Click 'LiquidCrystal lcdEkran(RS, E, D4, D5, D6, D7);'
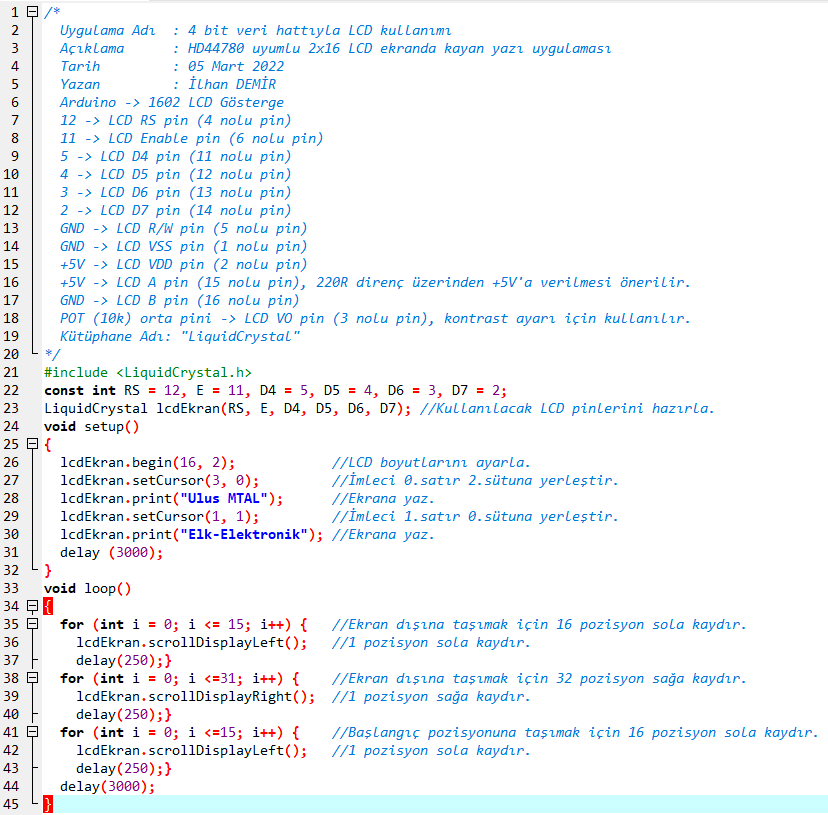Viewport: 828px width, 815px height. coord(228,409)
